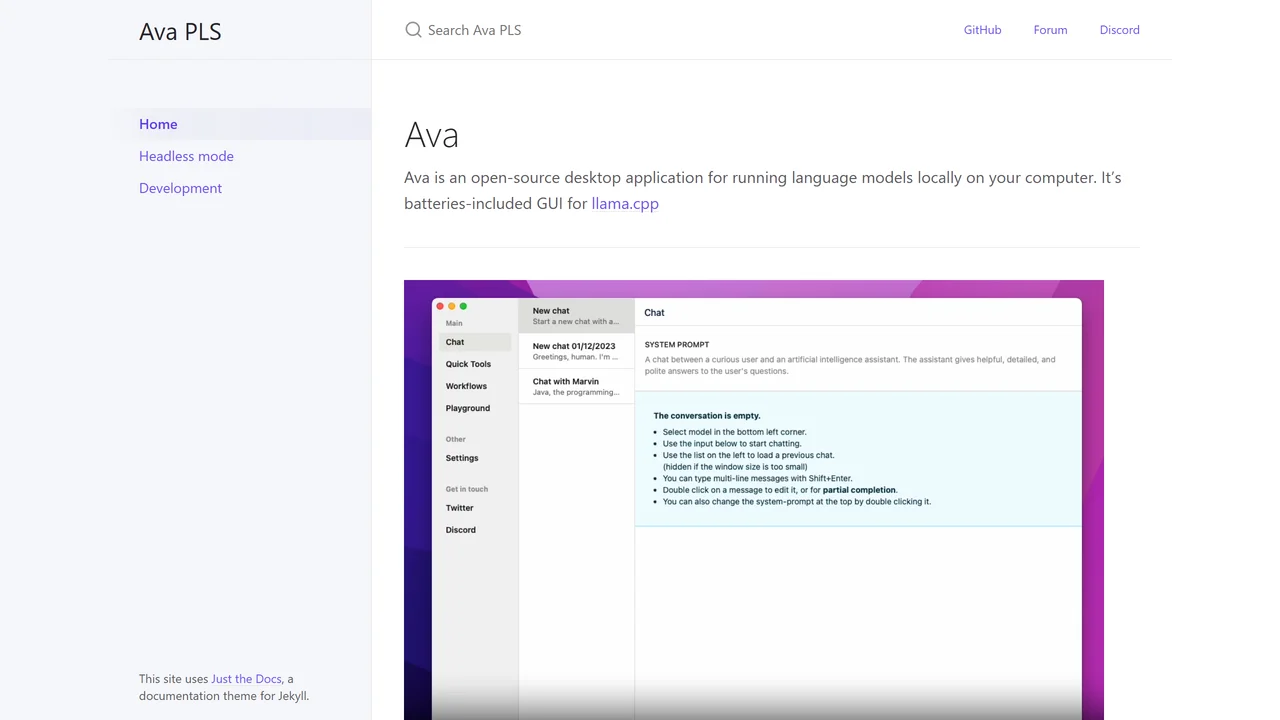1280x720 pixels.
Task: Open the Just the Docs theme link
Action: point(246,679)
